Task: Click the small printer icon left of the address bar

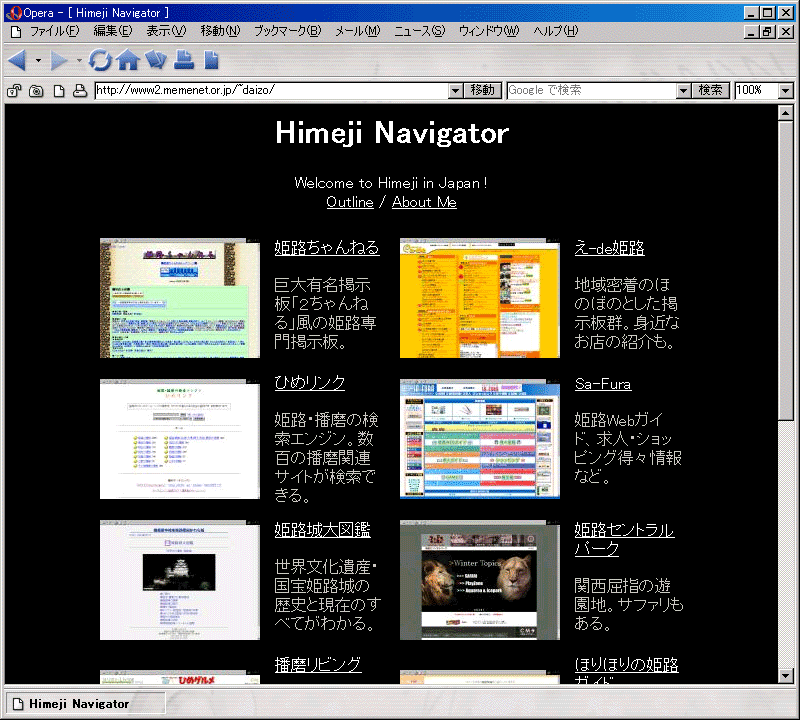Action: point(80,91)
